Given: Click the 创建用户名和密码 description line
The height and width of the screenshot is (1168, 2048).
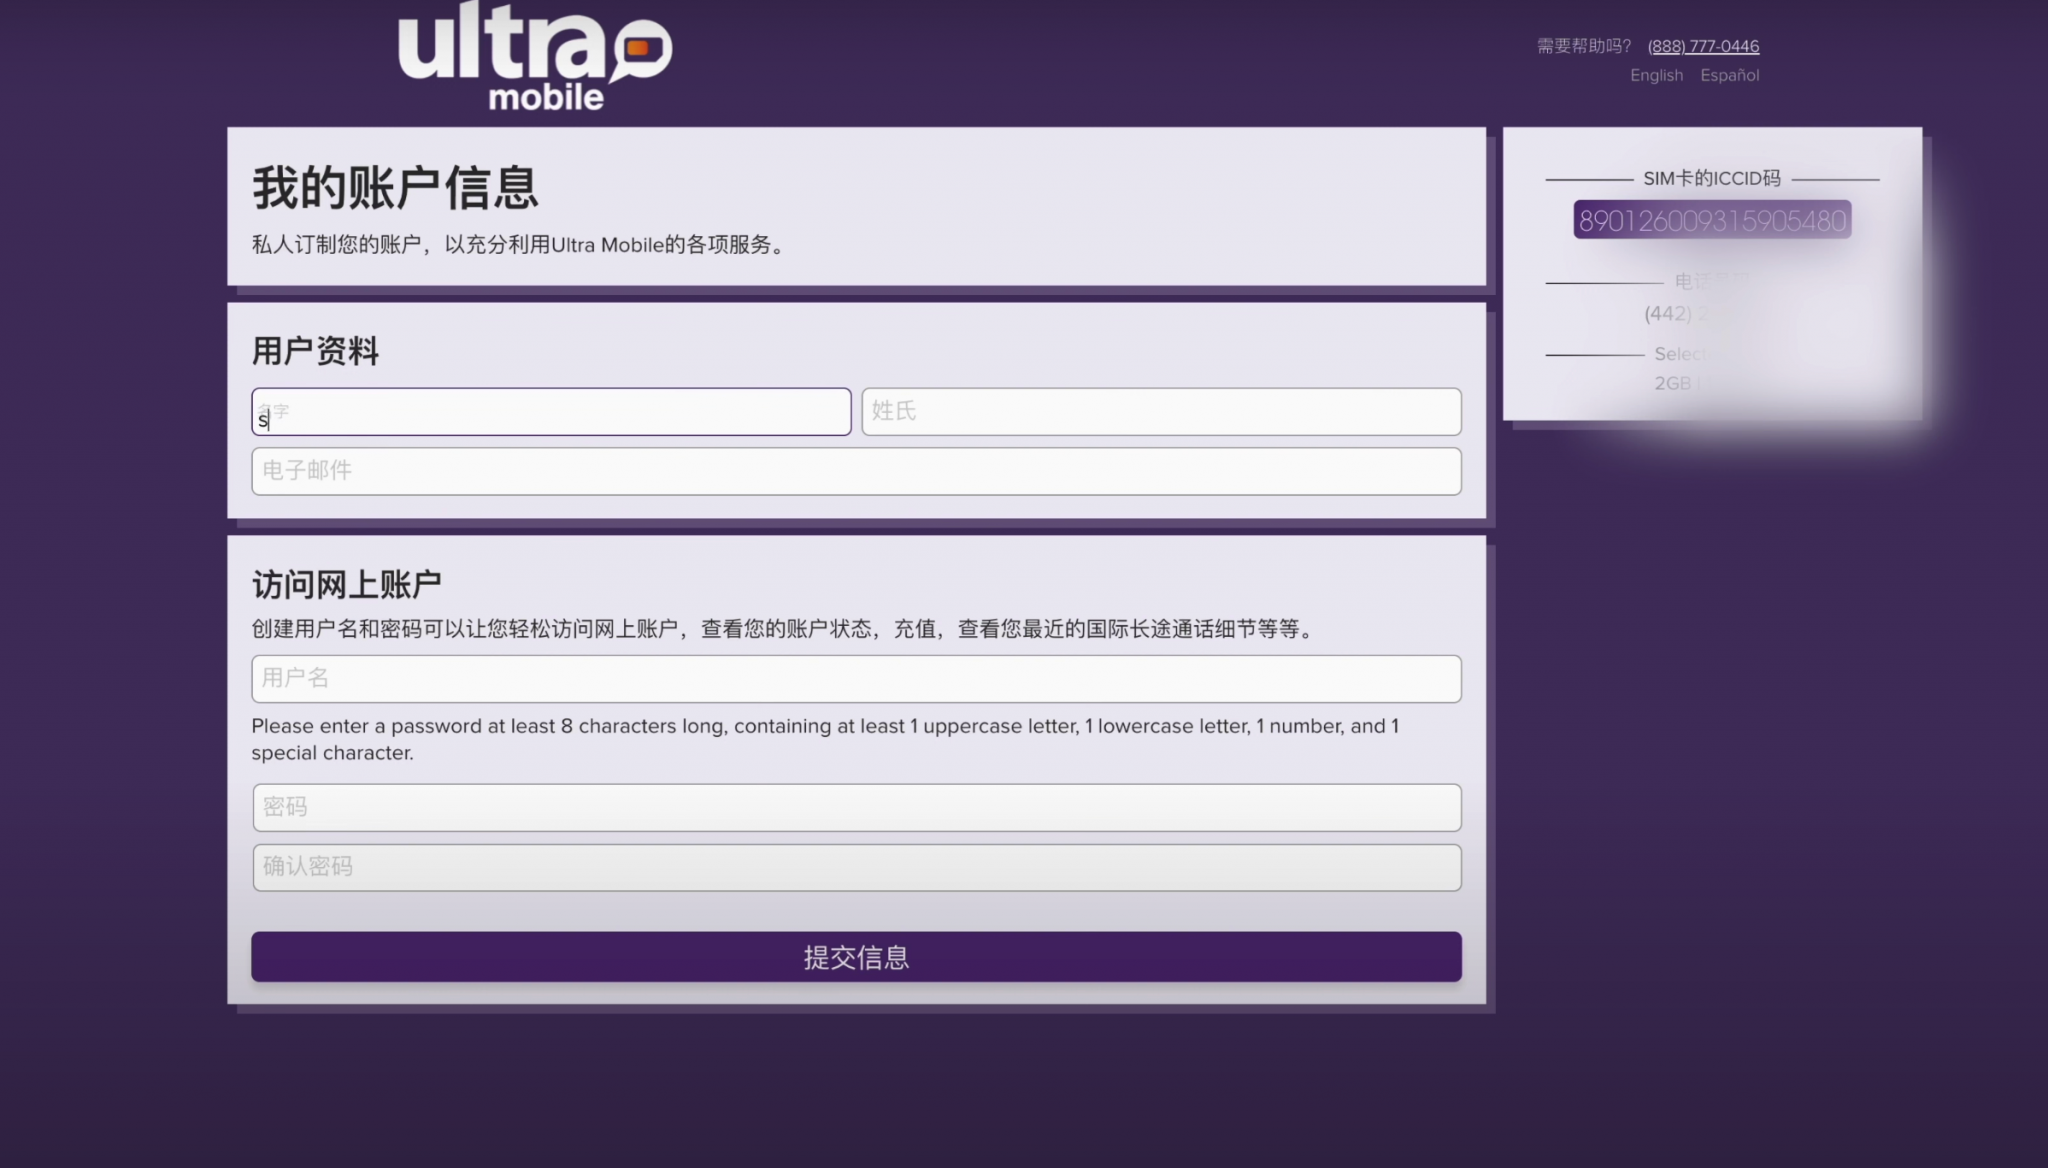Looking at the screenshot, I should (x=782, y=629).
